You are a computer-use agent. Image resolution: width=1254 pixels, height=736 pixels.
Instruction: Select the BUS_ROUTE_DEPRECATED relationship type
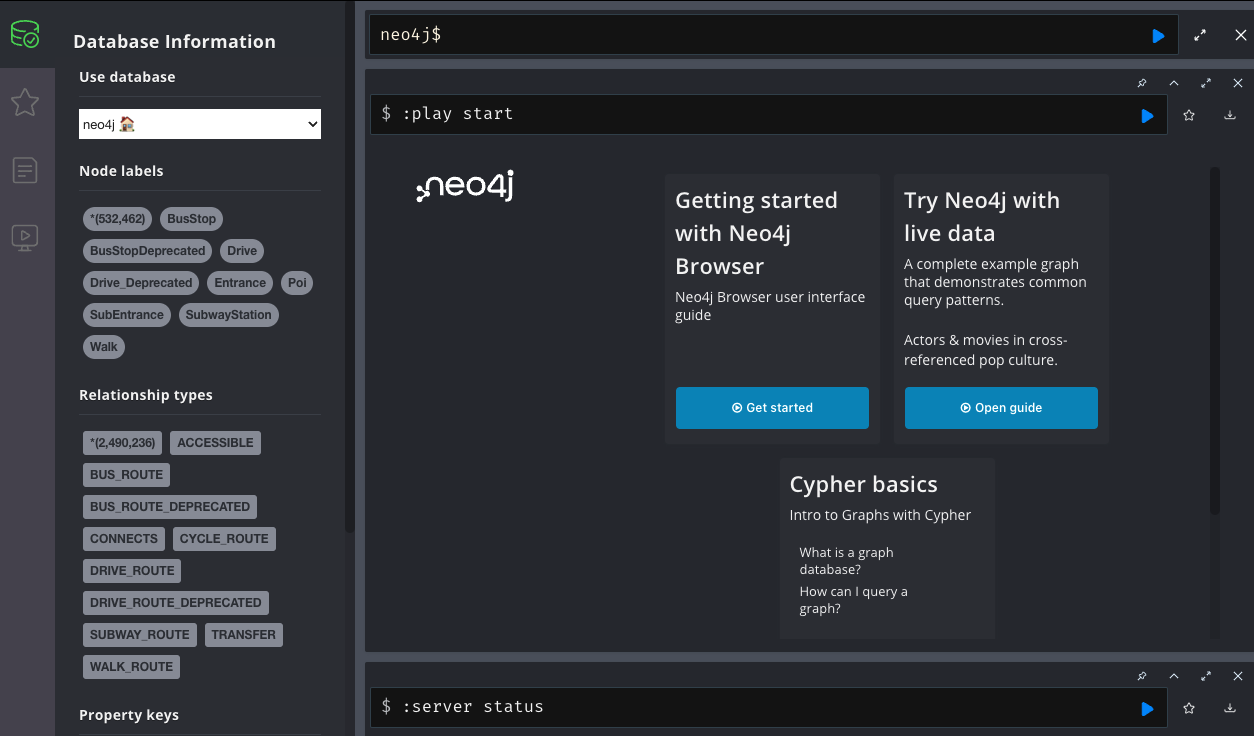point(170,507)
